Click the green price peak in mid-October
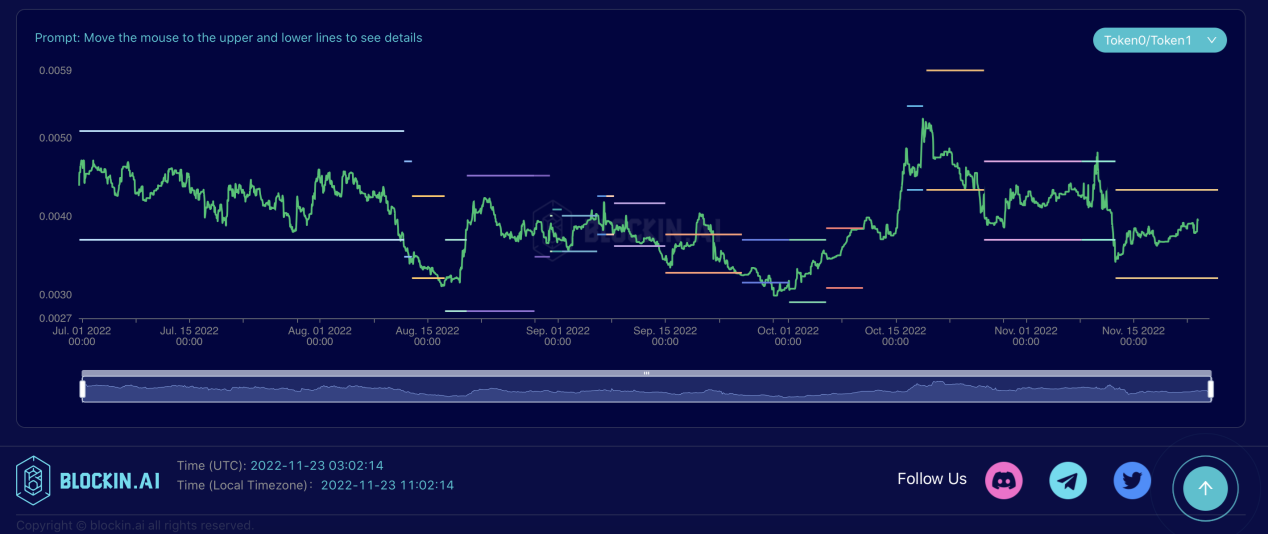1268x534 pixels. tap(925, 122)
